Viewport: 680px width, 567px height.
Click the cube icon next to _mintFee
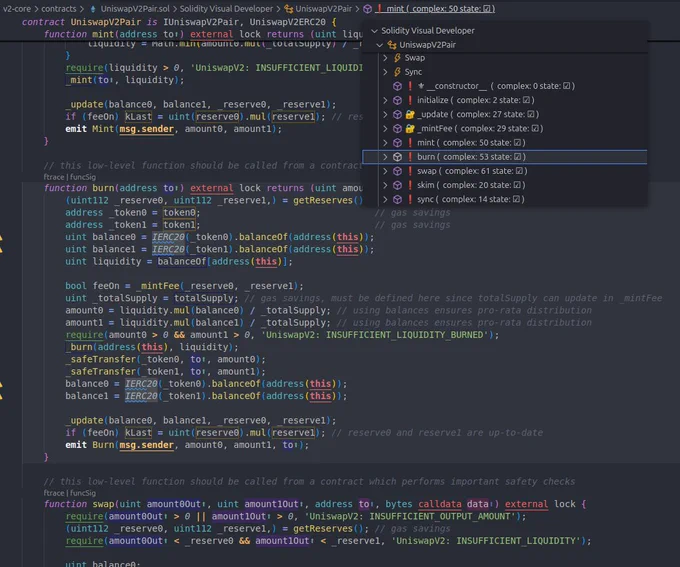(397, 129)
